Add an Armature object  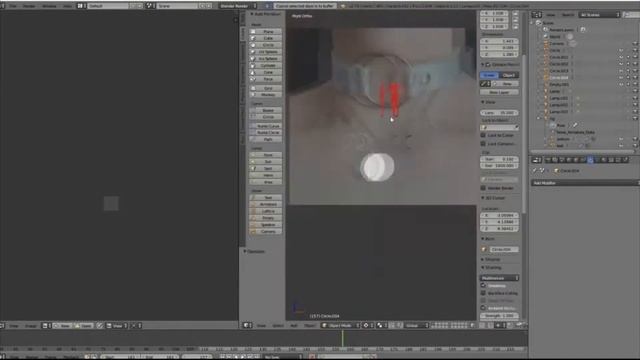tap(266, 204)
